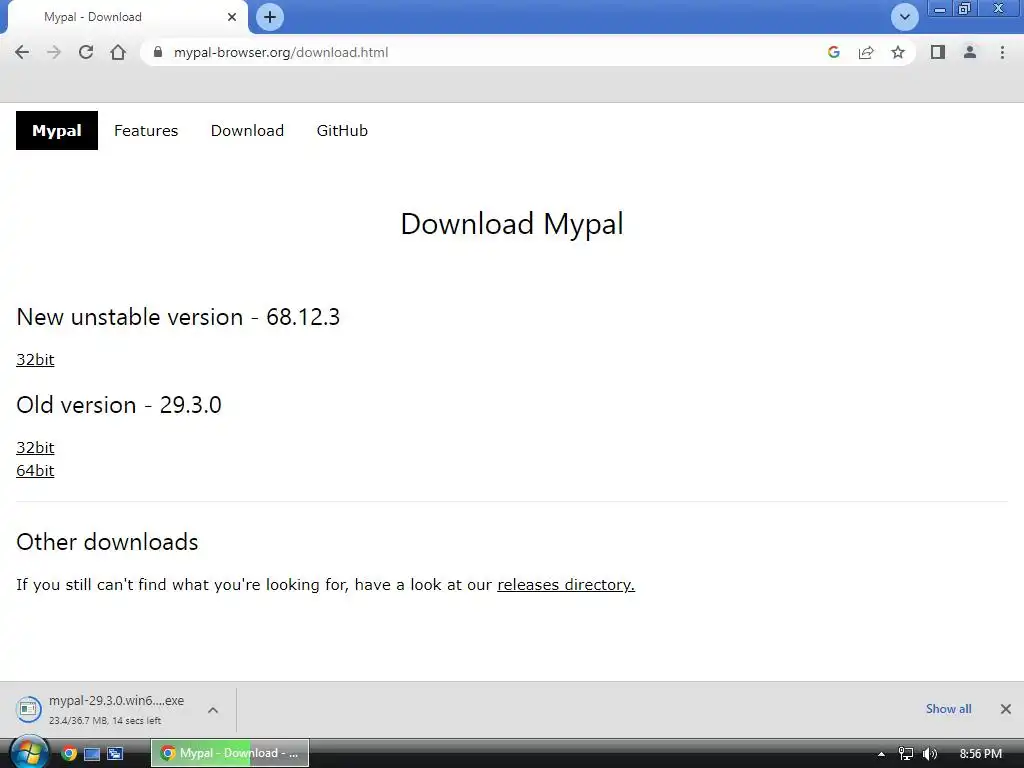Open the volume control tray icon

929,754
